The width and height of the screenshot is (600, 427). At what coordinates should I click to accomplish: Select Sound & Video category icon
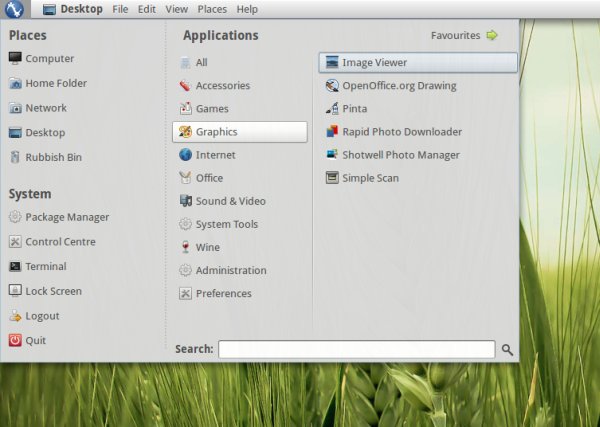[x=185, y=201]
